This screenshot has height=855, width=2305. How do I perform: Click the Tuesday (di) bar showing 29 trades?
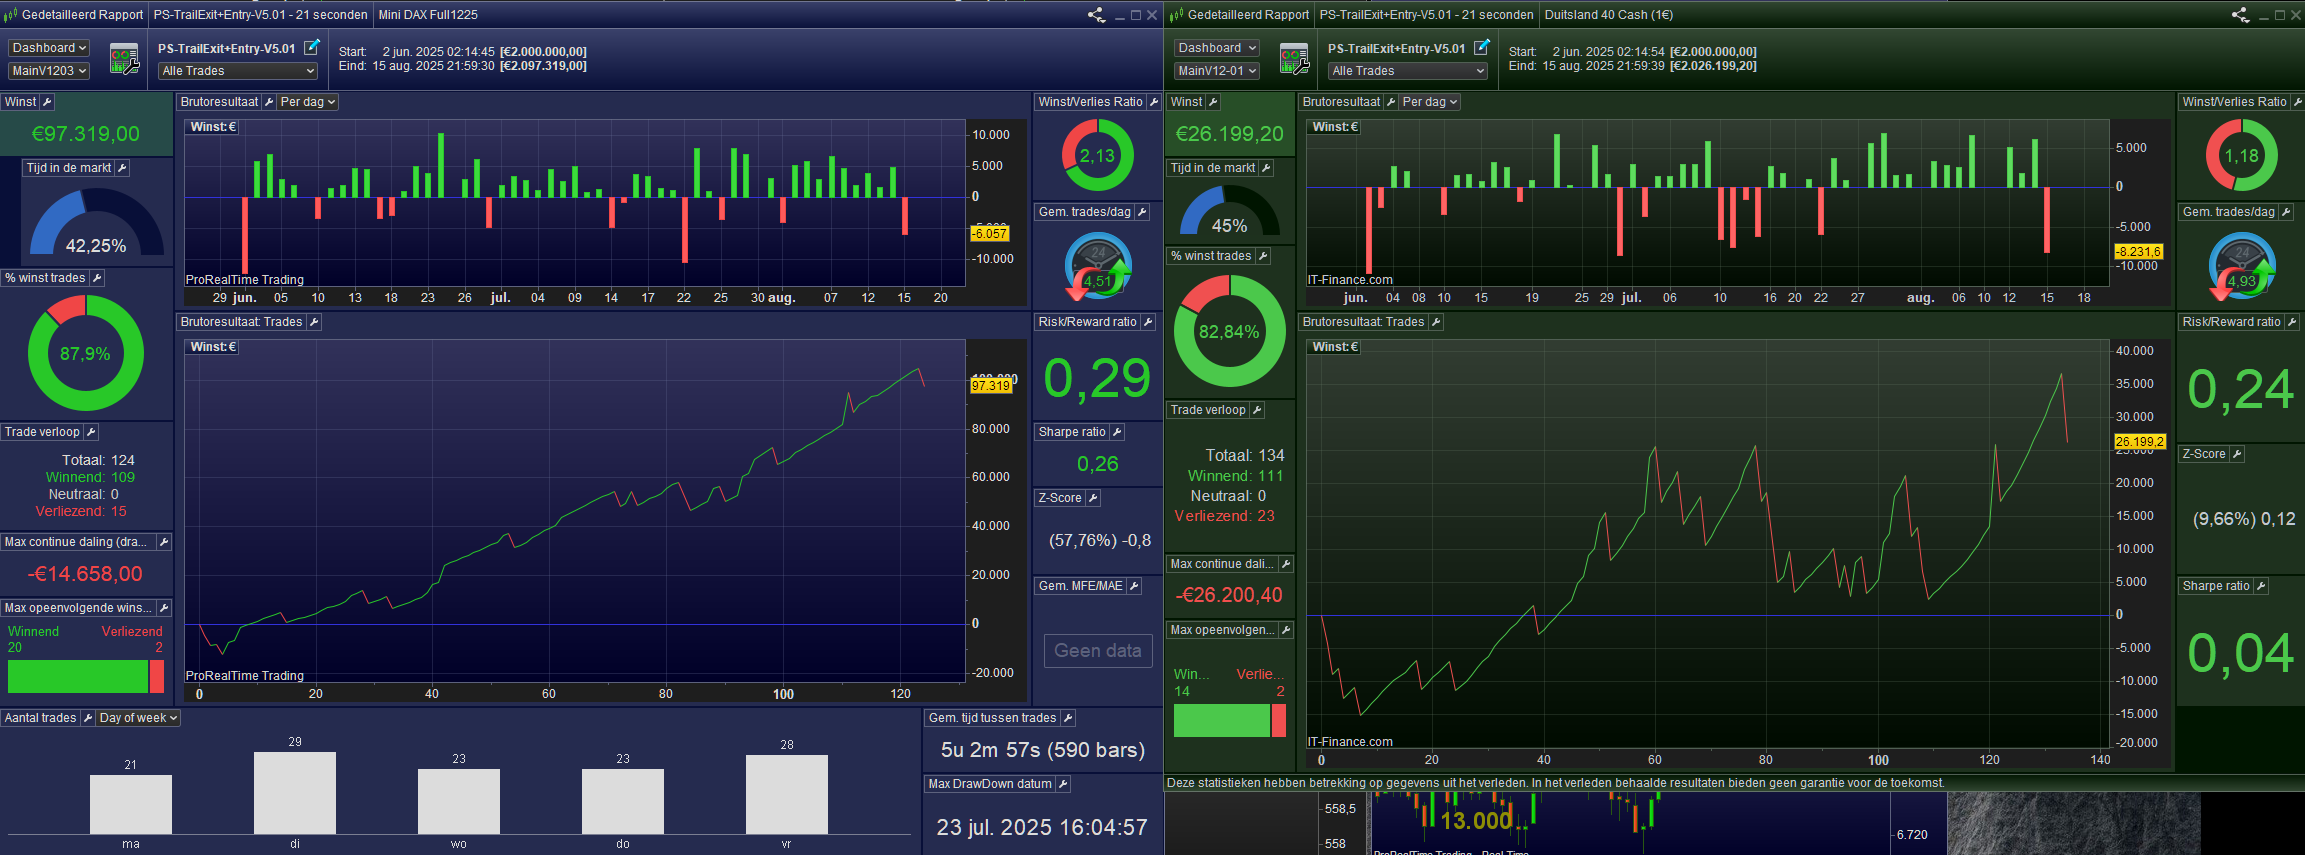click(x=295, y=793)
